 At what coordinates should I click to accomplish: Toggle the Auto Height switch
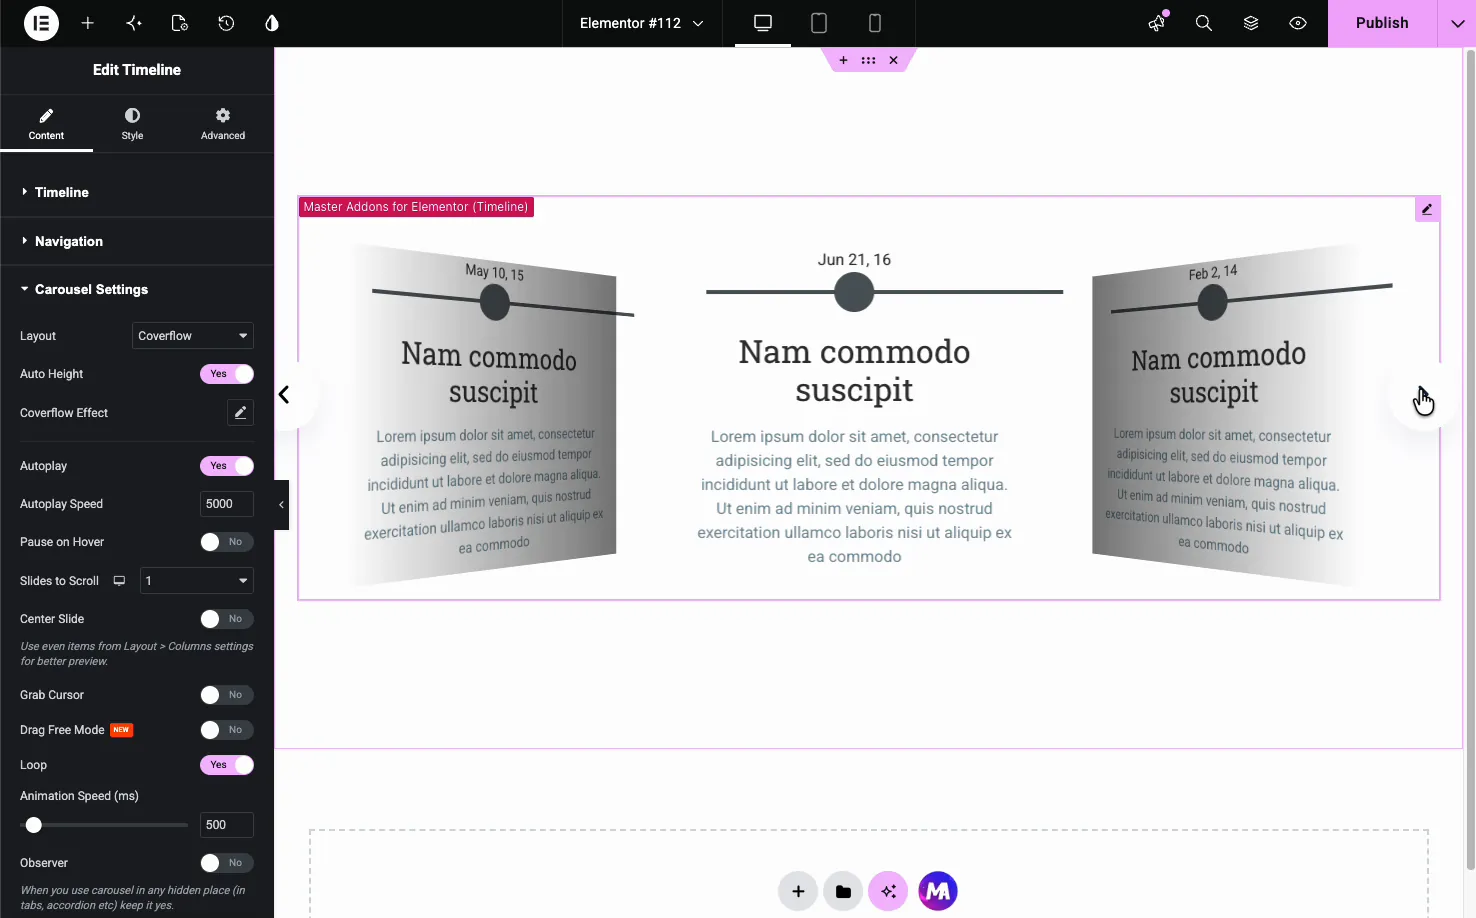(x=227, y=374)
